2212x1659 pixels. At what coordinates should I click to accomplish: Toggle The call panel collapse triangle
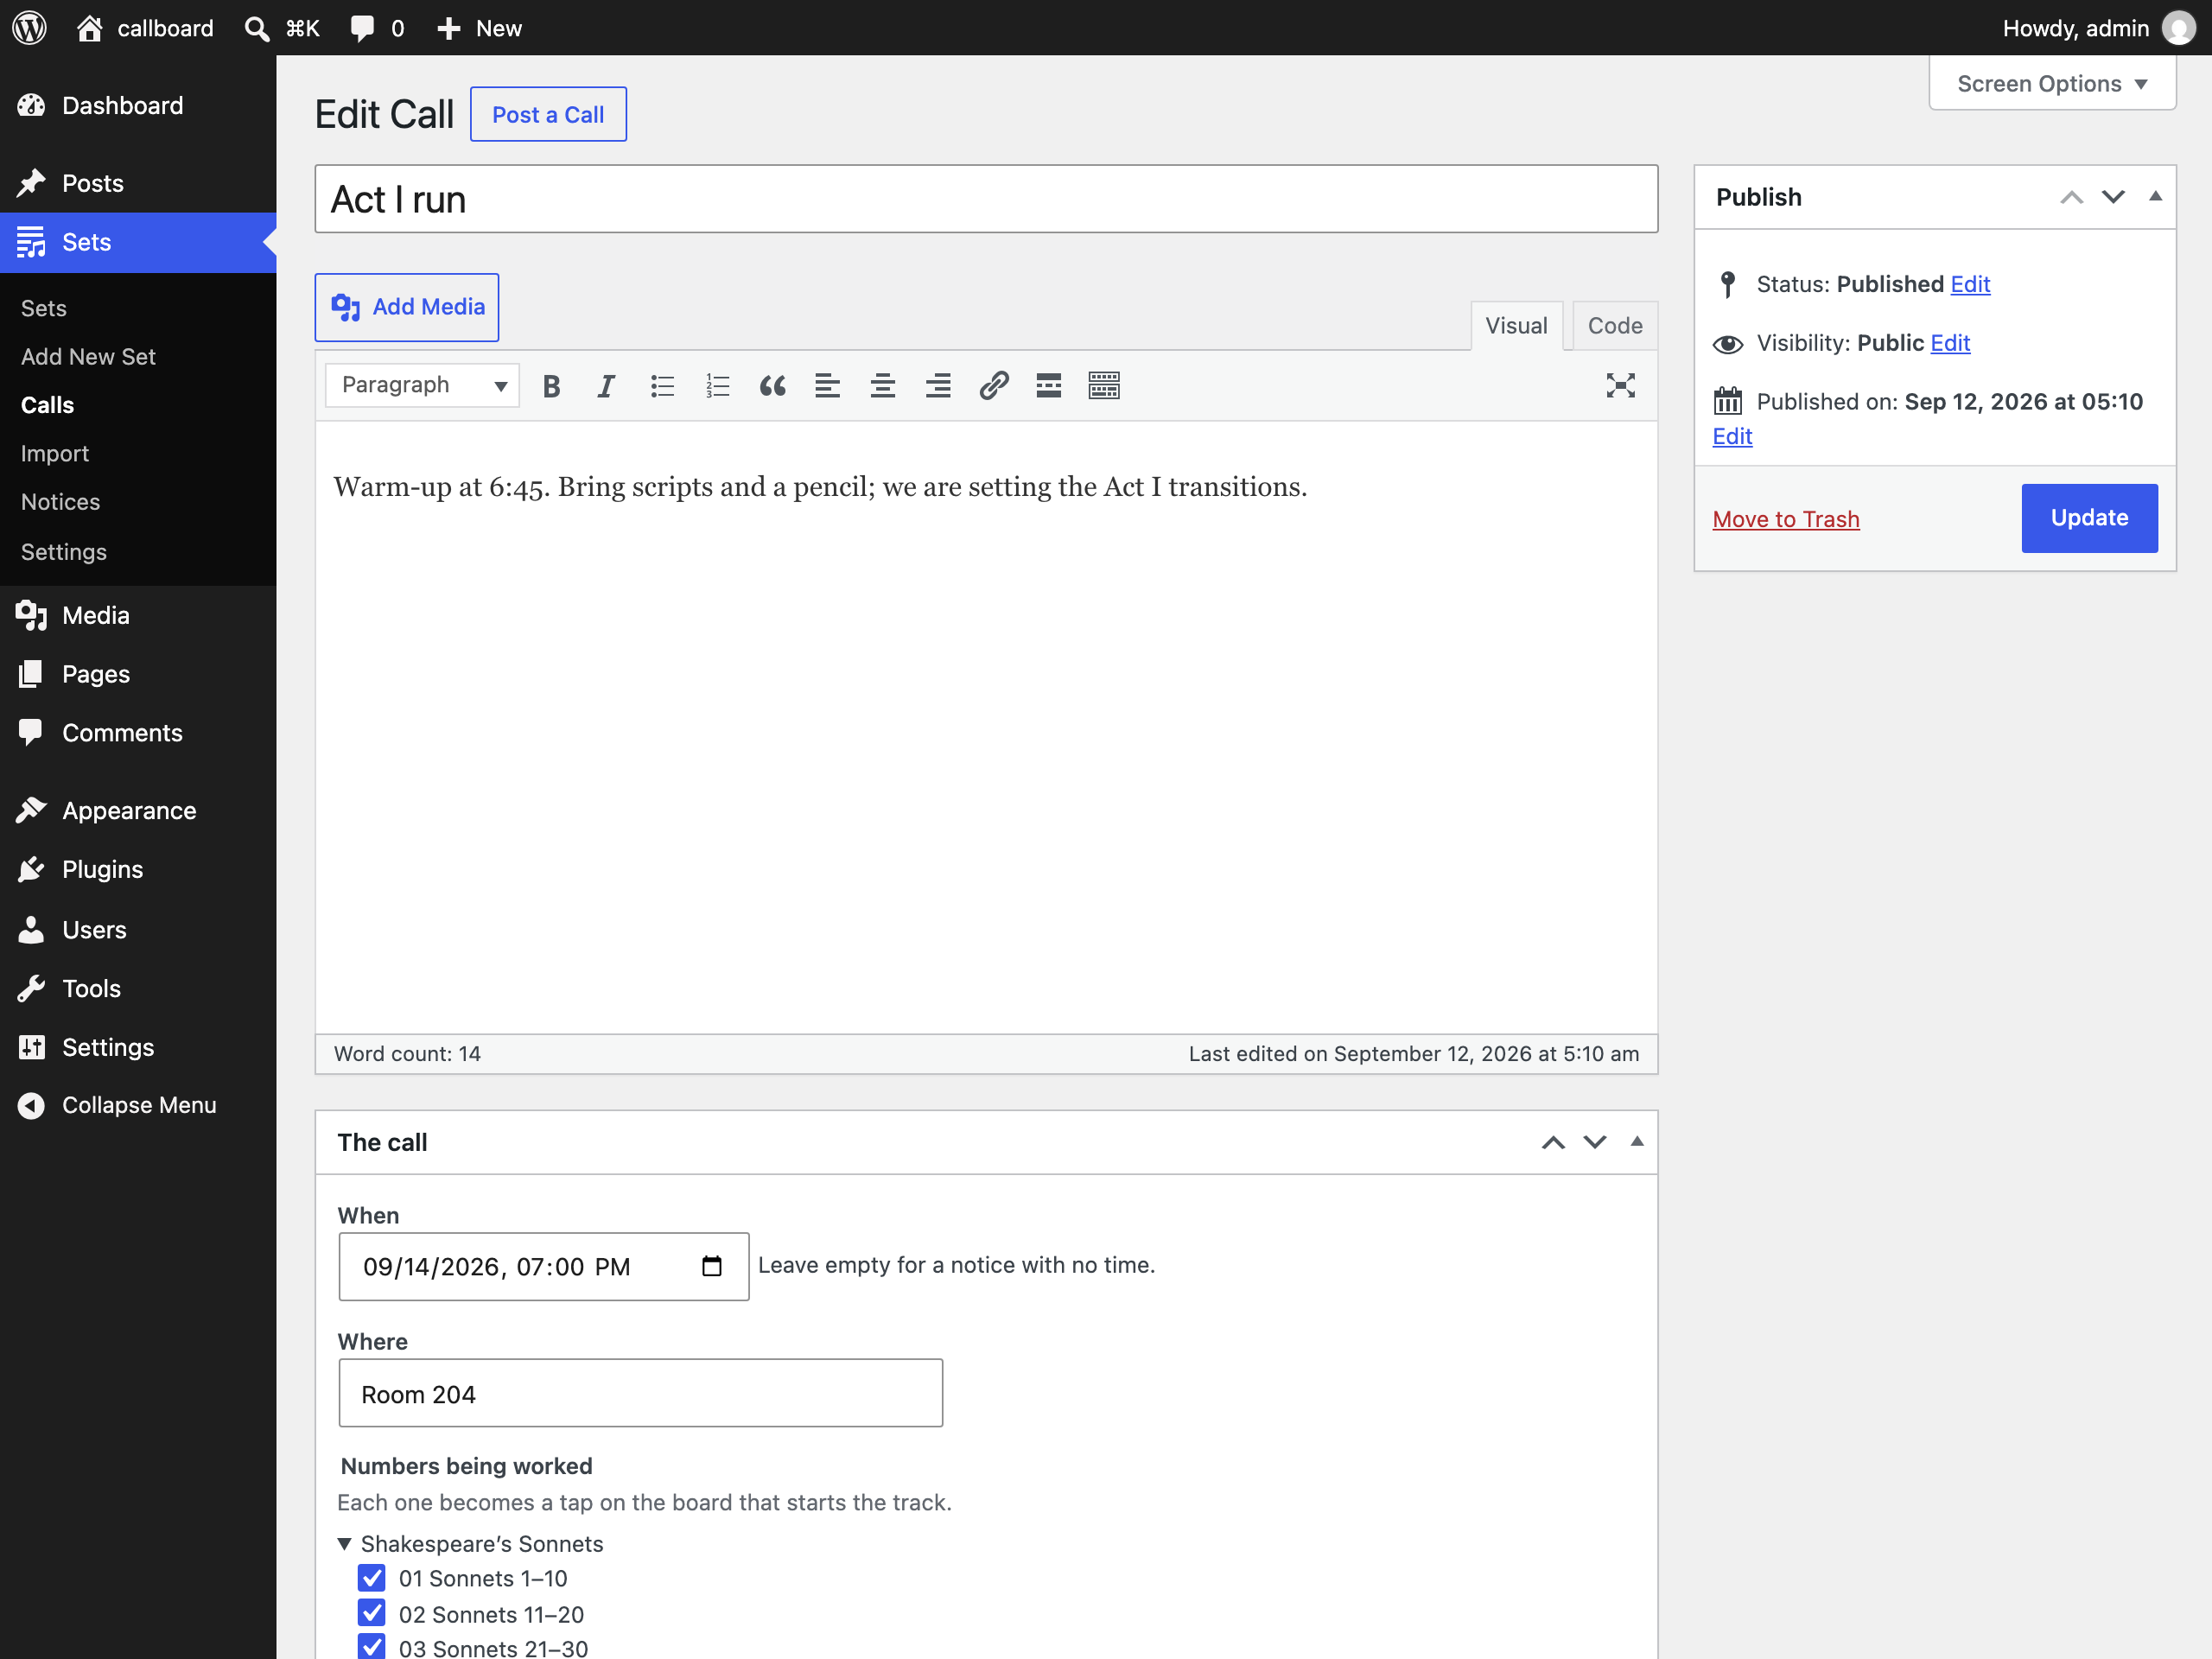[x=1637, y=1141]
